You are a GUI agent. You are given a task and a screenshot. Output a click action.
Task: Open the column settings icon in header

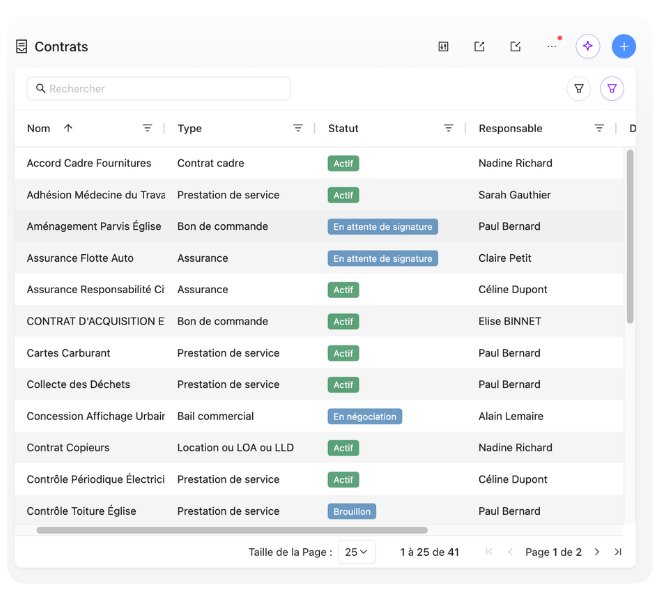[x=443, y=46]
